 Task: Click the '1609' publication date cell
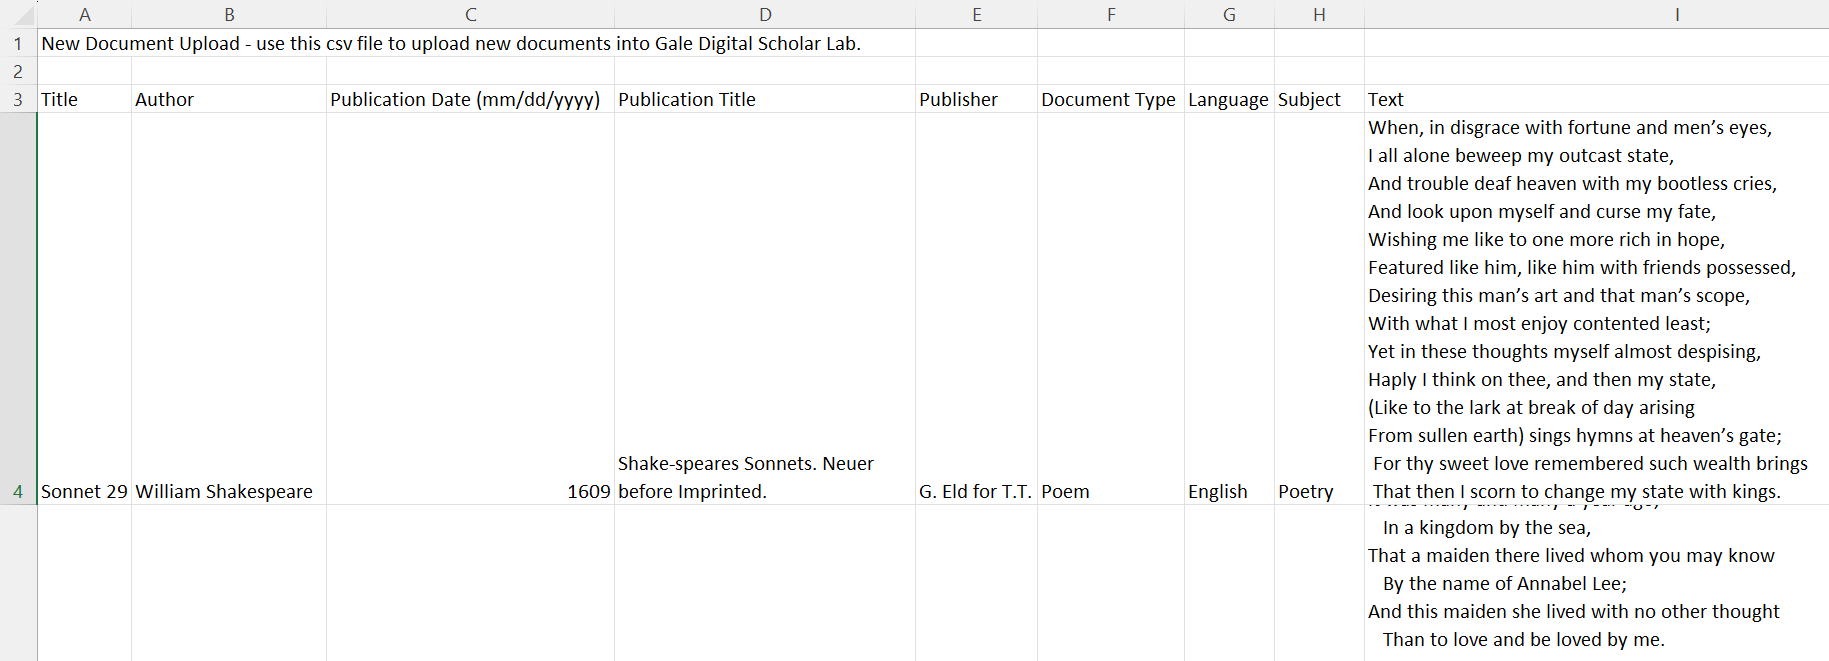470,309
